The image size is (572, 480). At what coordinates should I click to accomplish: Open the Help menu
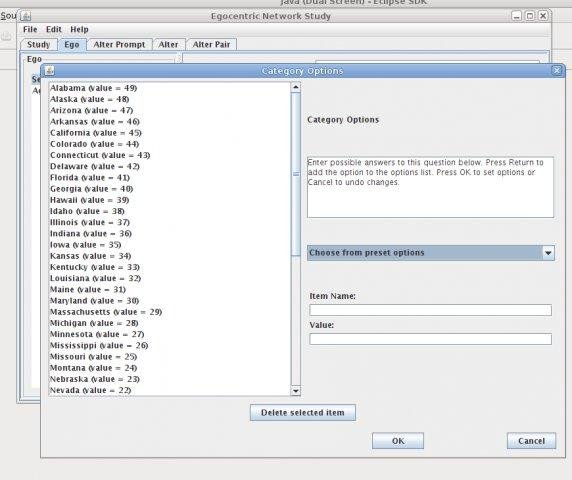[79, 30]
